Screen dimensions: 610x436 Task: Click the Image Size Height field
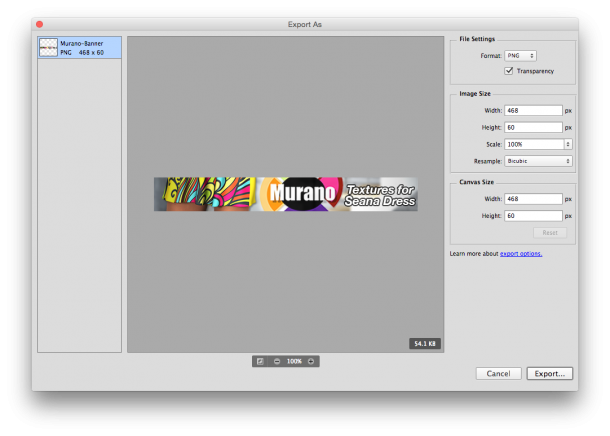(x=533, y=128)
